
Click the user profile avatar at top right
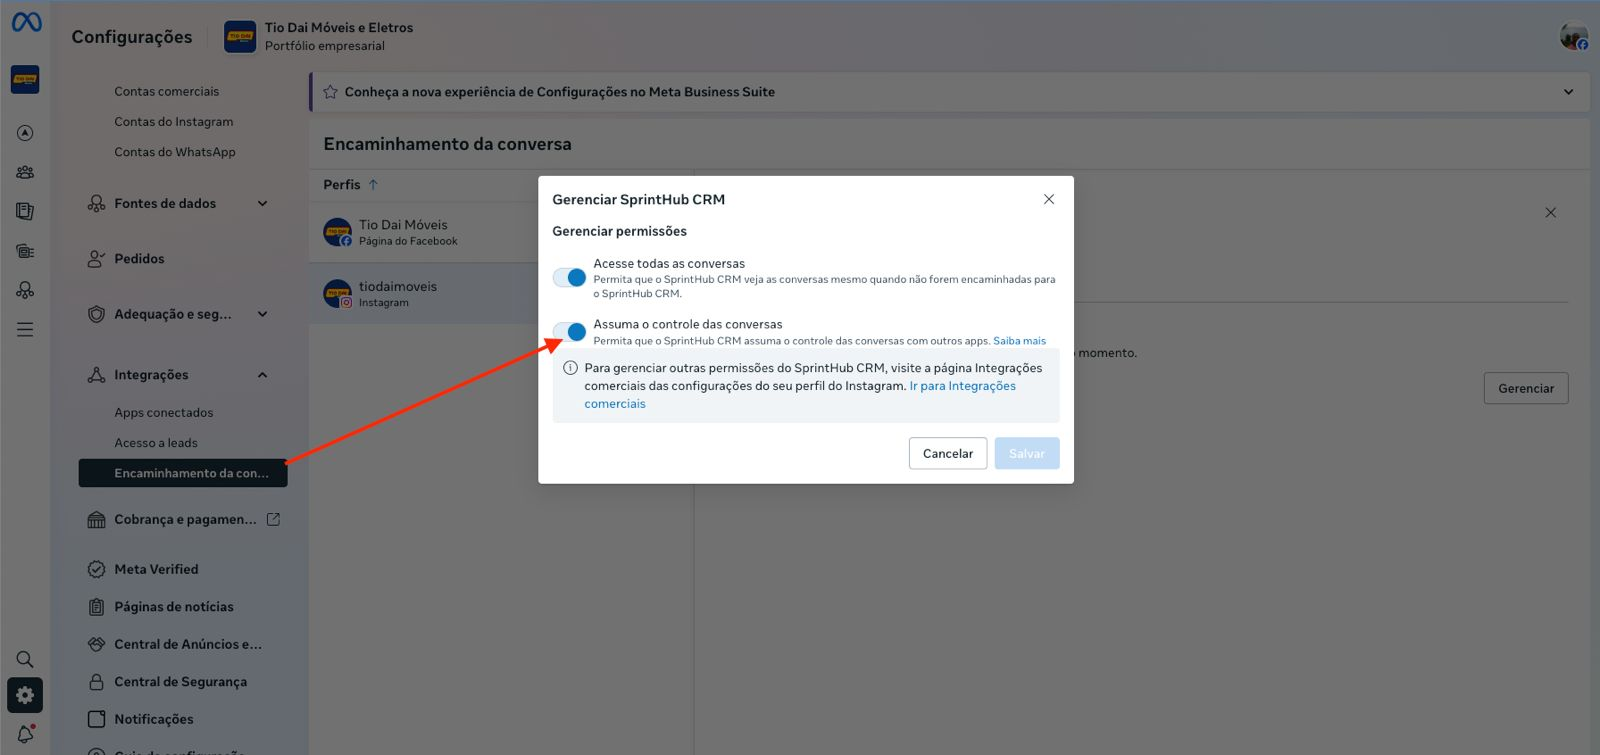pyautogui.click(x=1573, y=37)
